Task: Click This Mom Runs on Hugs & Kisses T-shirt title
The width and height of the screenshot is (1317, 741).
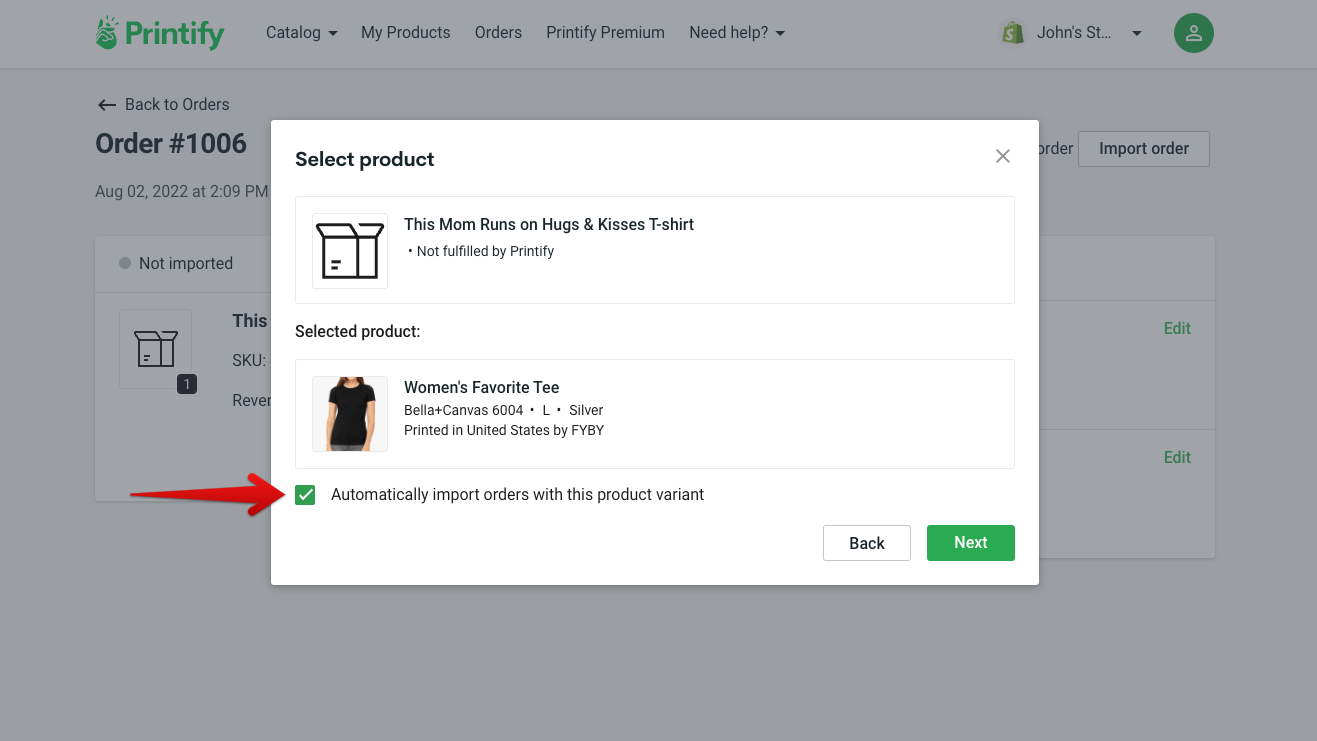Action: [549, 225]
